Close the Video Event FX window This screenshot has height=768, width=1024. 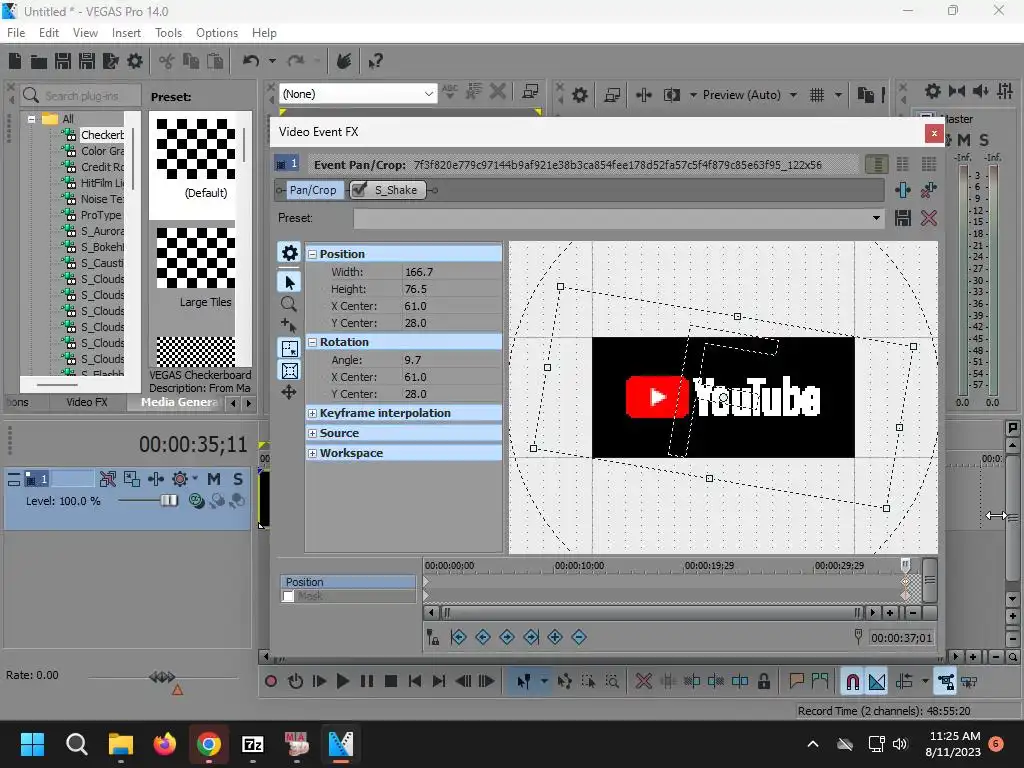[934, 133]
